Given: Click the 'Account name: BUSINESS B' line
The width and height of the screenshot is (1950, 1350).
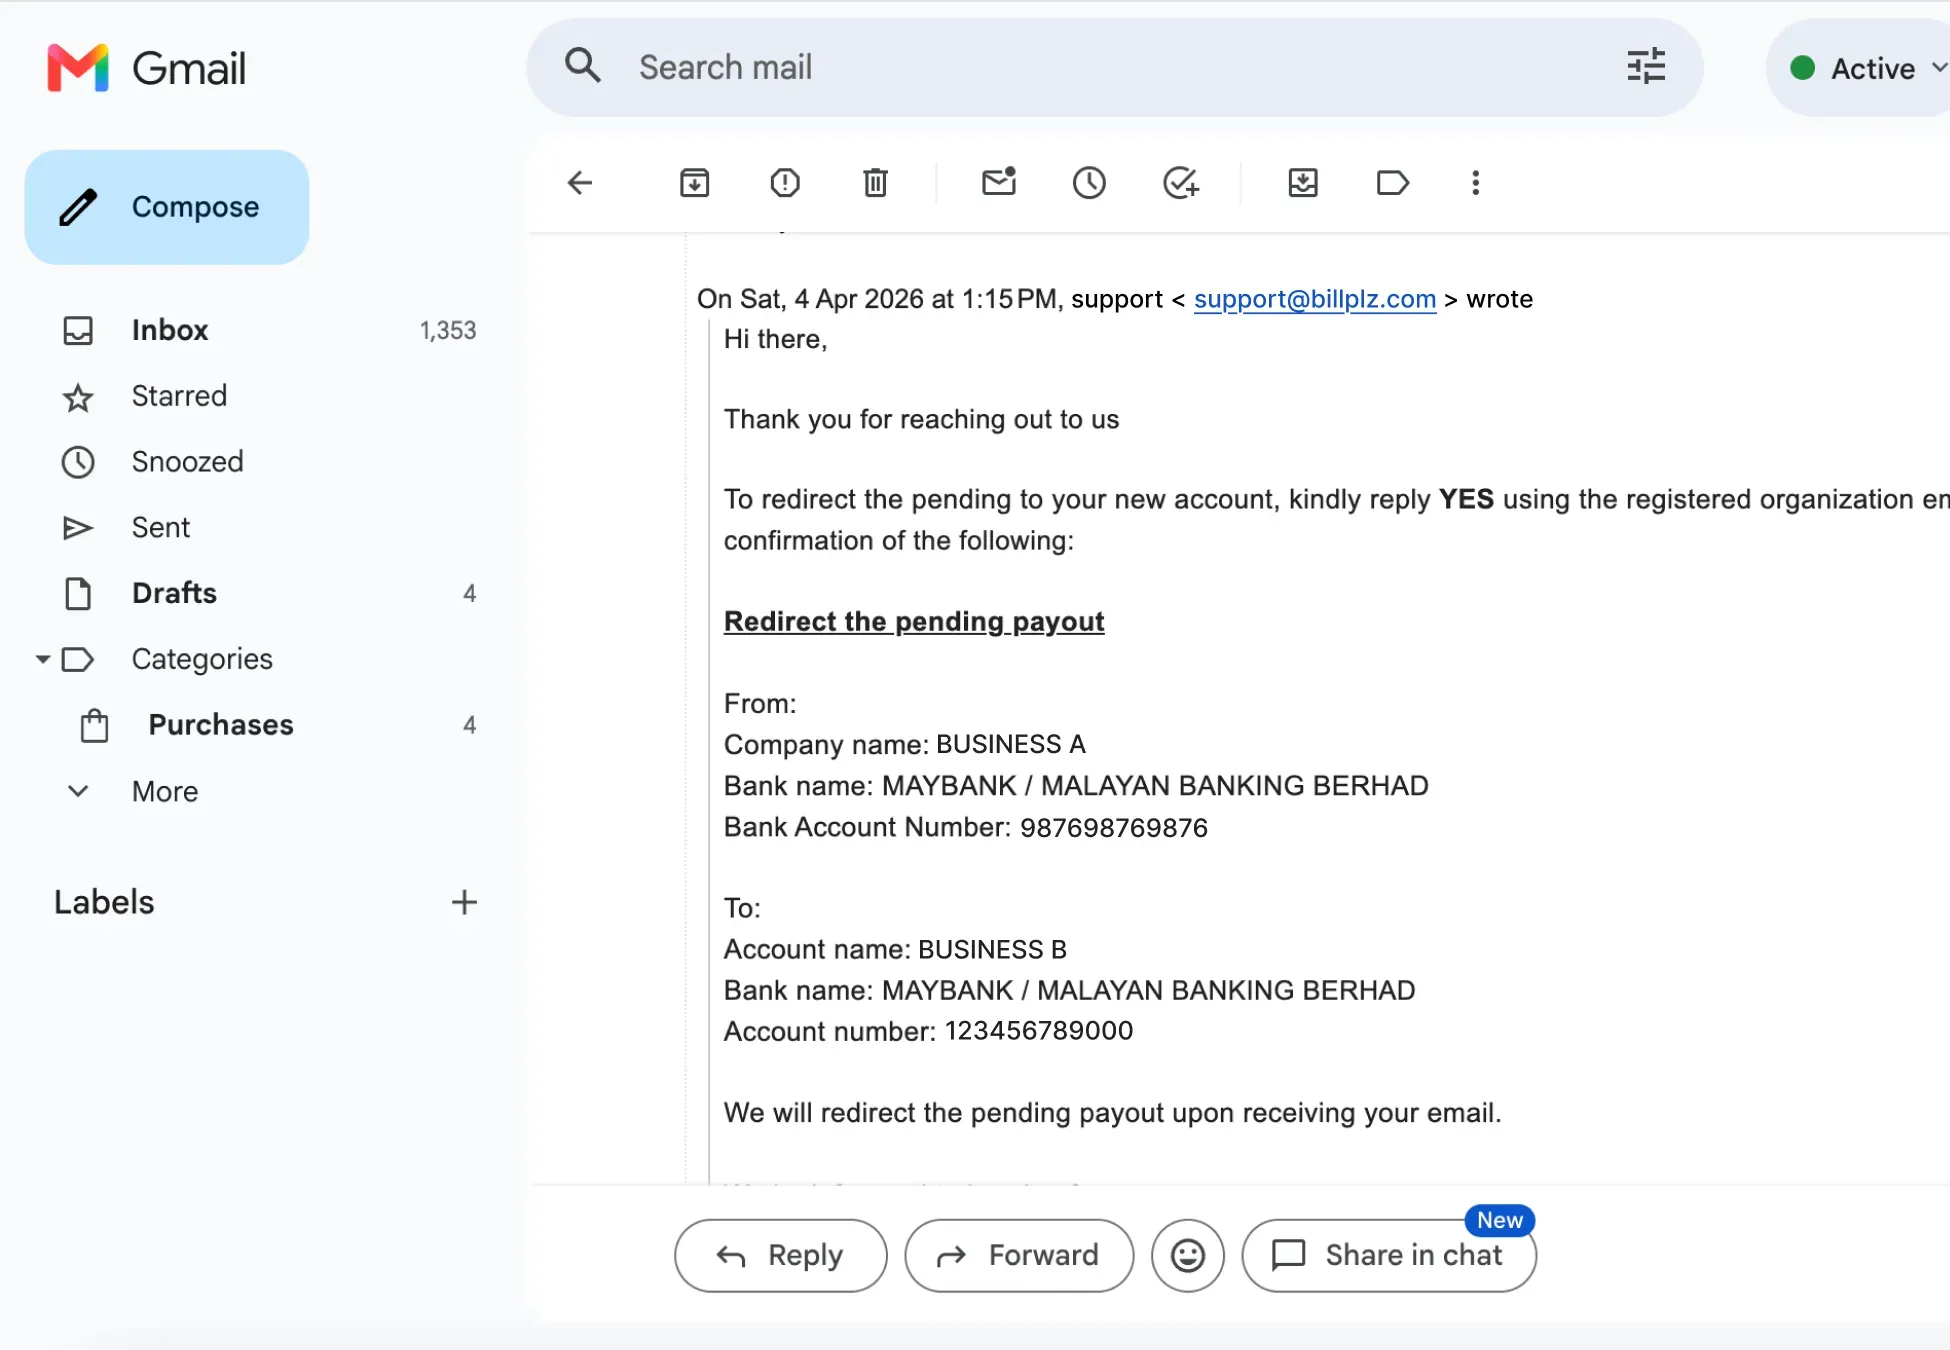Looking at the screenshot, I should click(895, 949).
